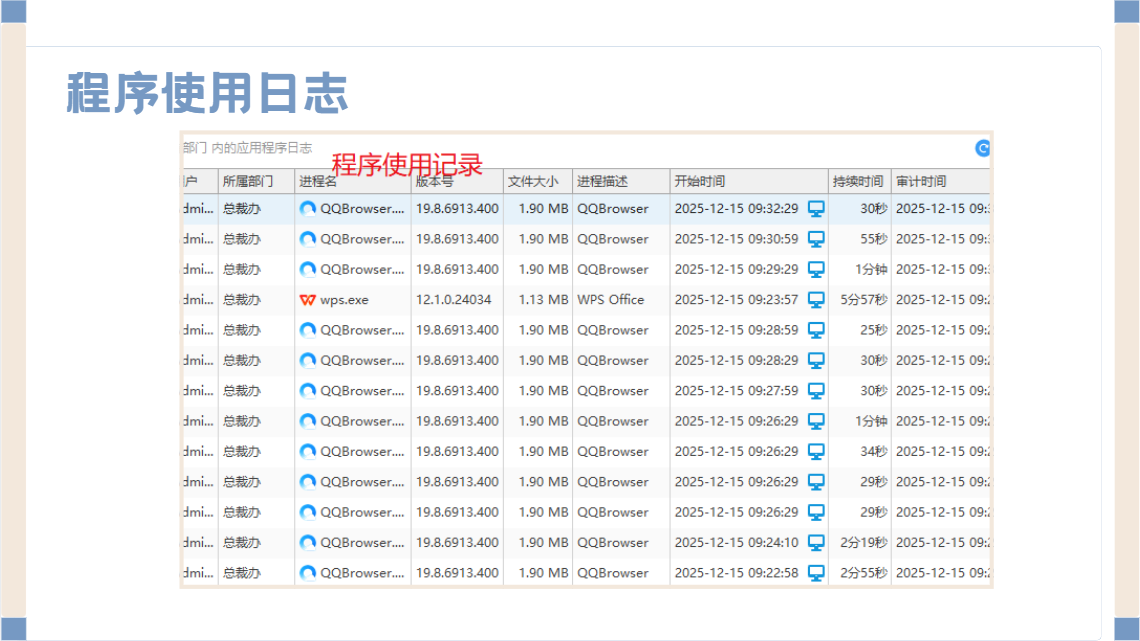Open the screen icon in the wps.exe row
The image size is (1140, 641).
816,300
